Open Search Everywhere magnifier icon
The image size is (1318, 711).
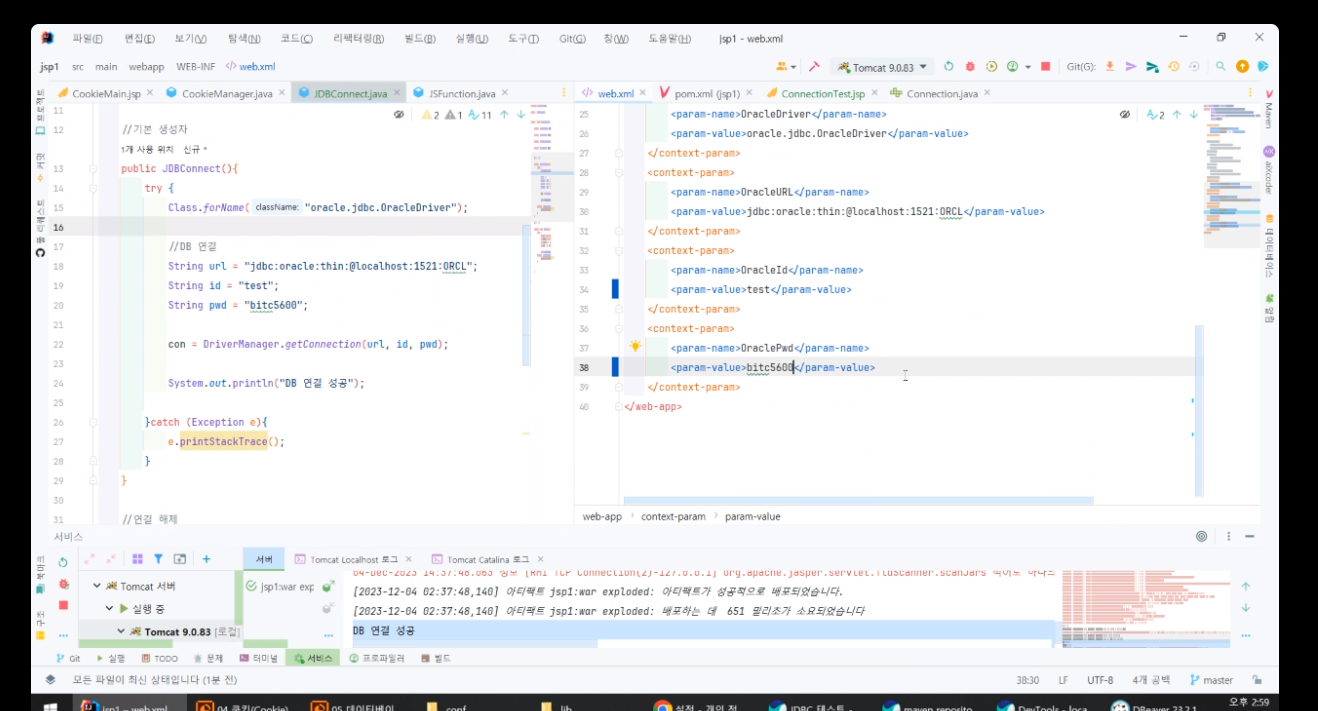coord(1221,67)
